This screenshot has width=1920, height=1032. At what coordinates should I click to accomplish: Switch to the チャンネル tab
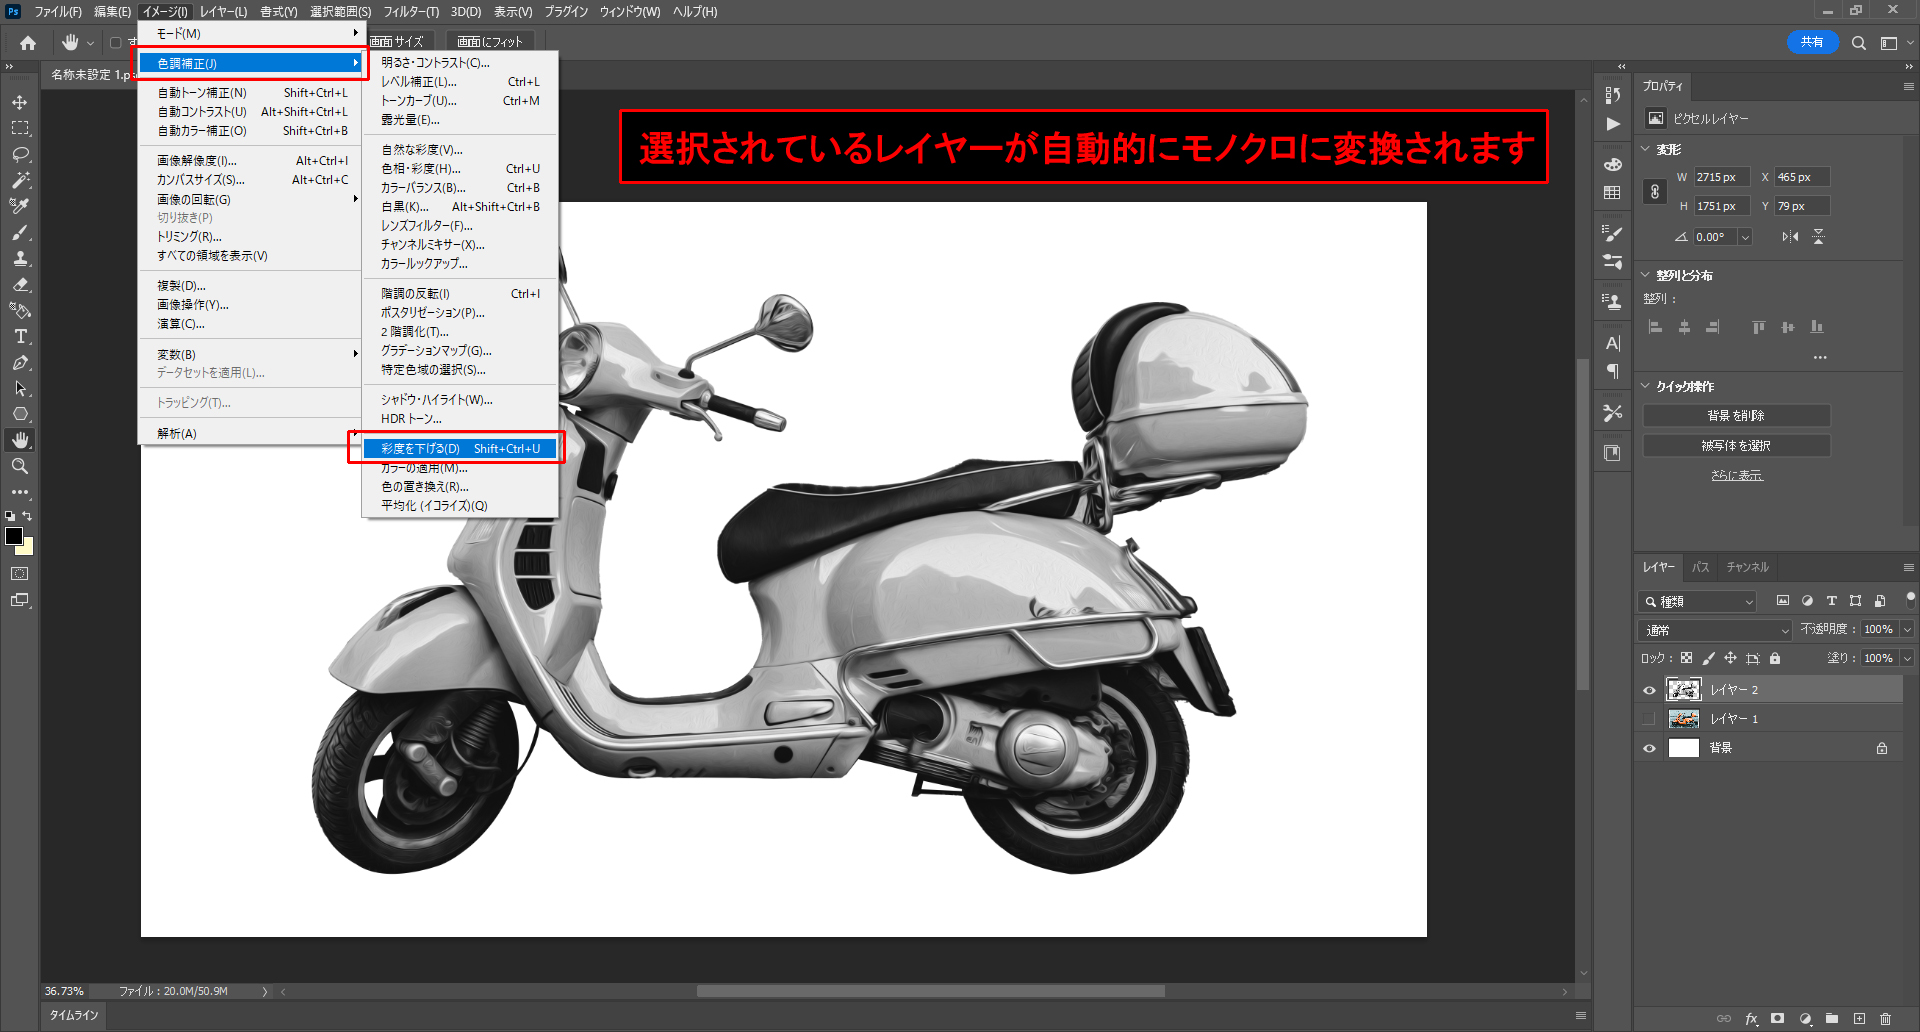click(x=1747, y=567)
